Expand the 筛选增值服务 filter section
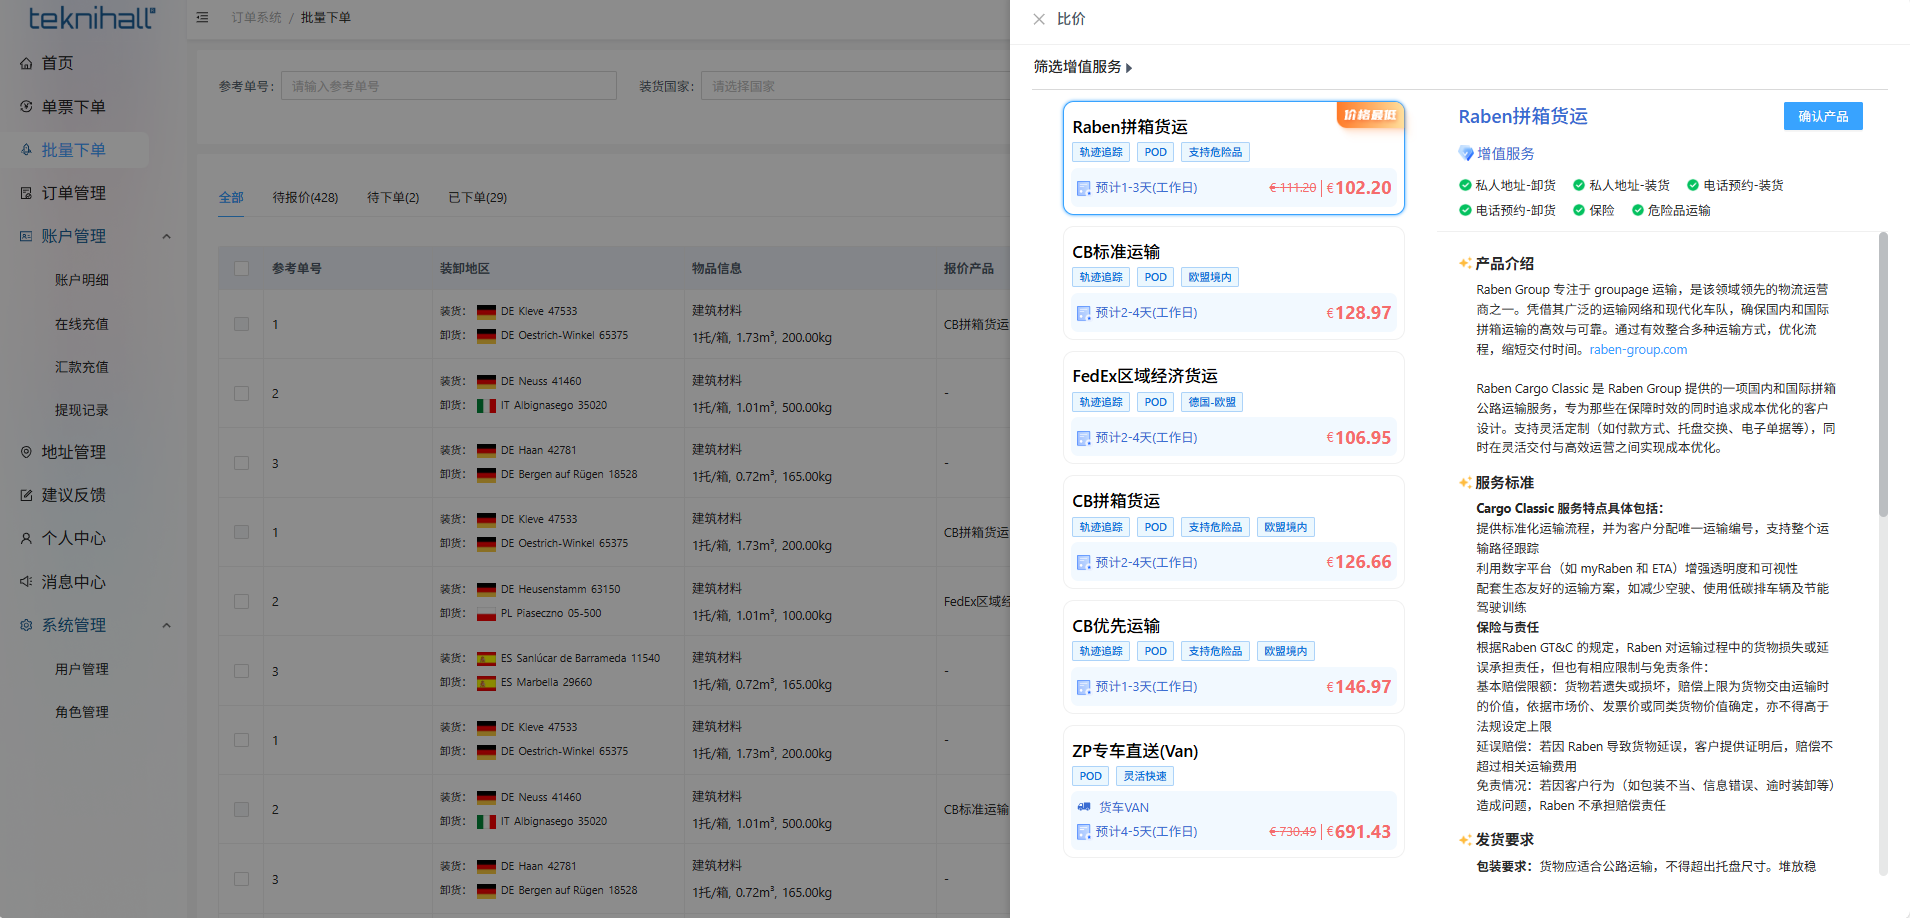This screenshot has width=1910, height=918. pos(1082,67)
